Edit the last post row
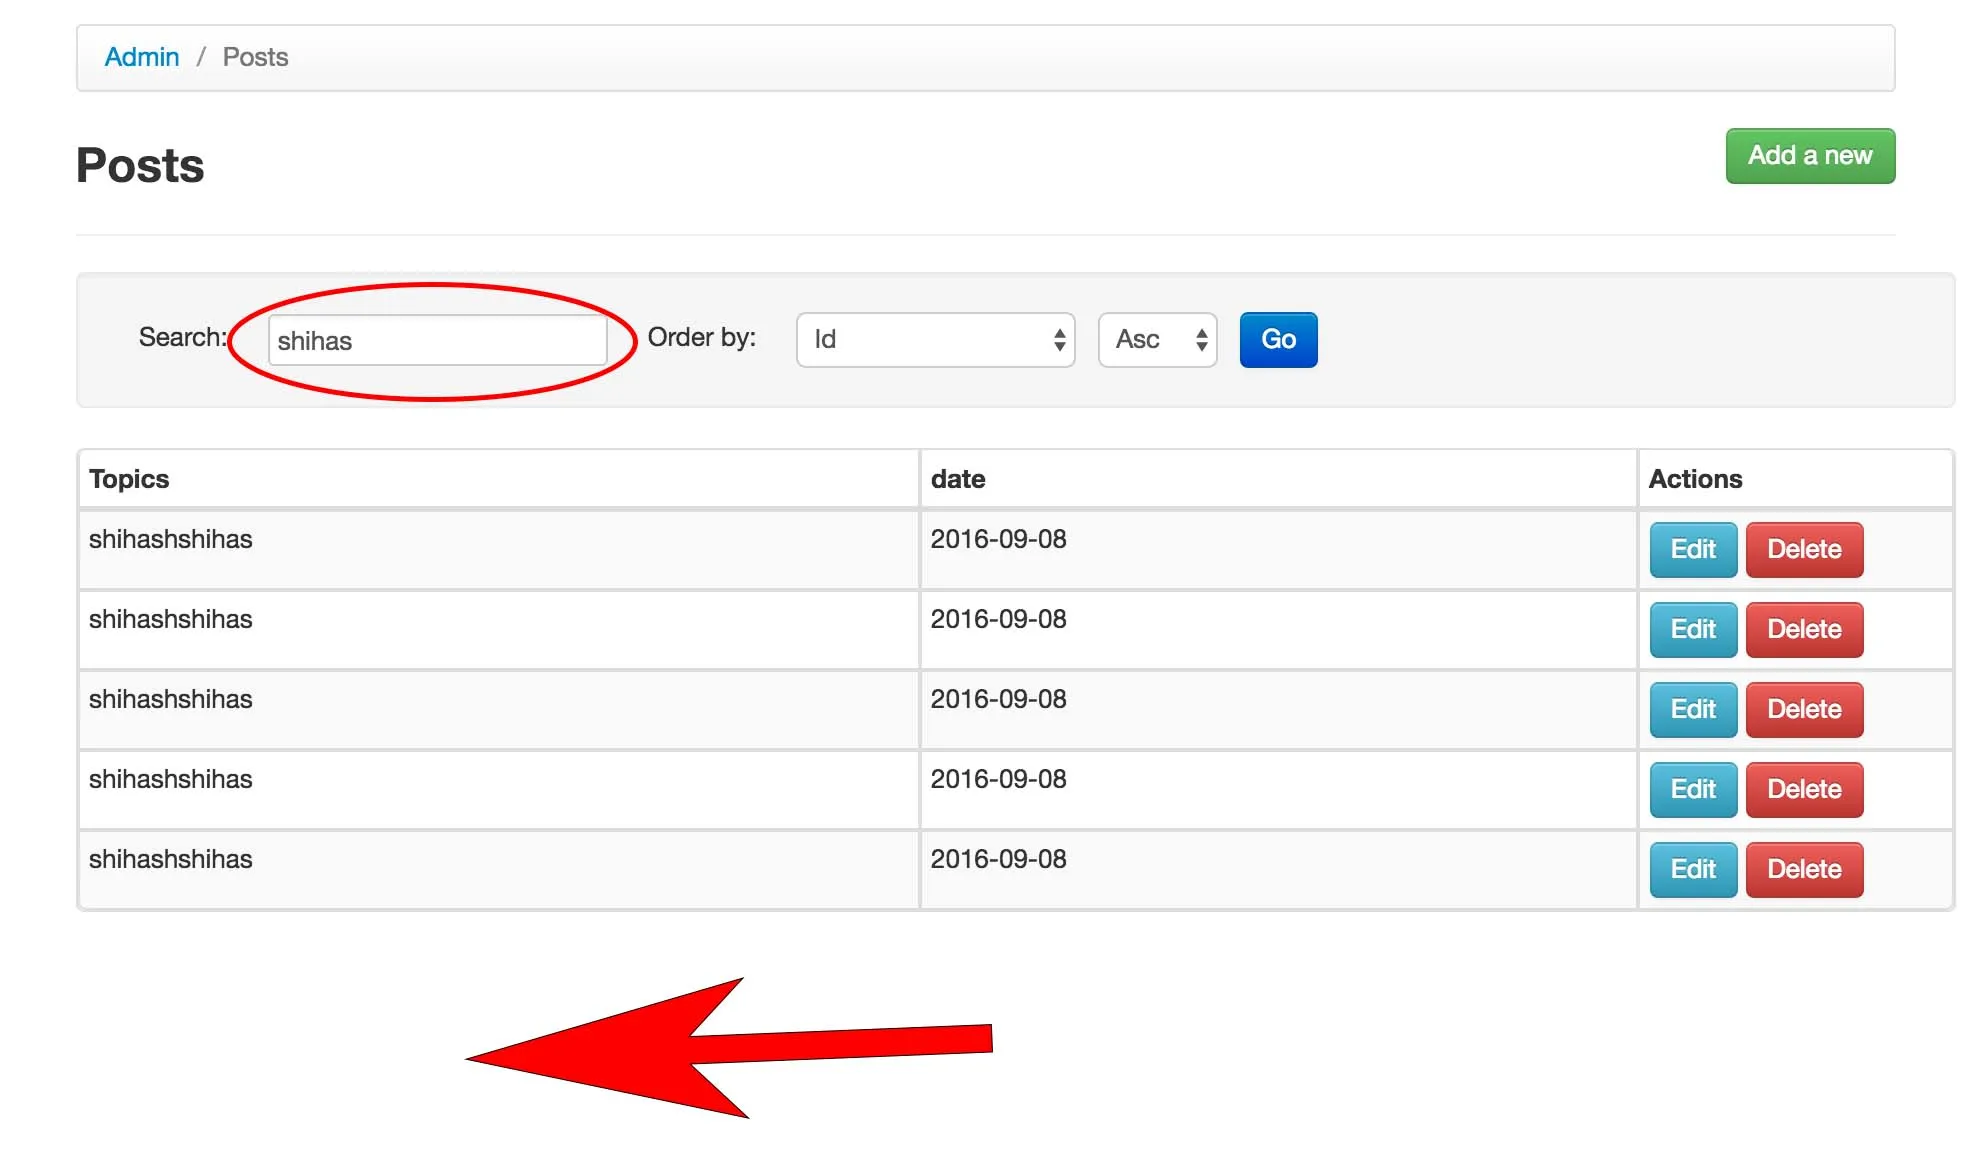This screenshot has width=1986, height=1158. pos(1692,869)
